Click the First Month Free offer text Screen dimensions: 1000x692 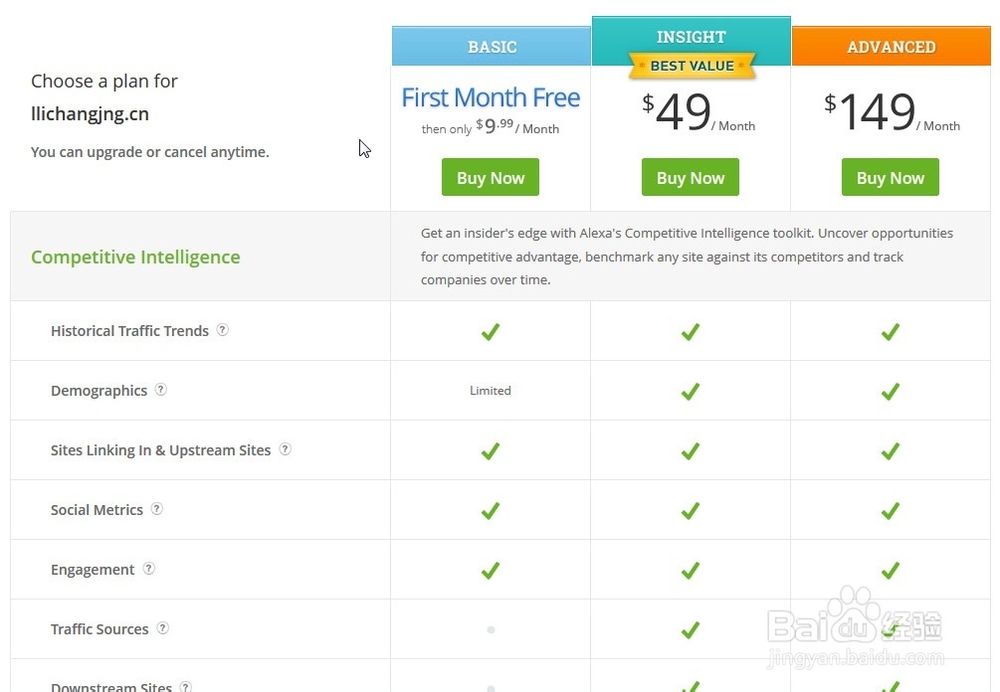tap(490, 98)
